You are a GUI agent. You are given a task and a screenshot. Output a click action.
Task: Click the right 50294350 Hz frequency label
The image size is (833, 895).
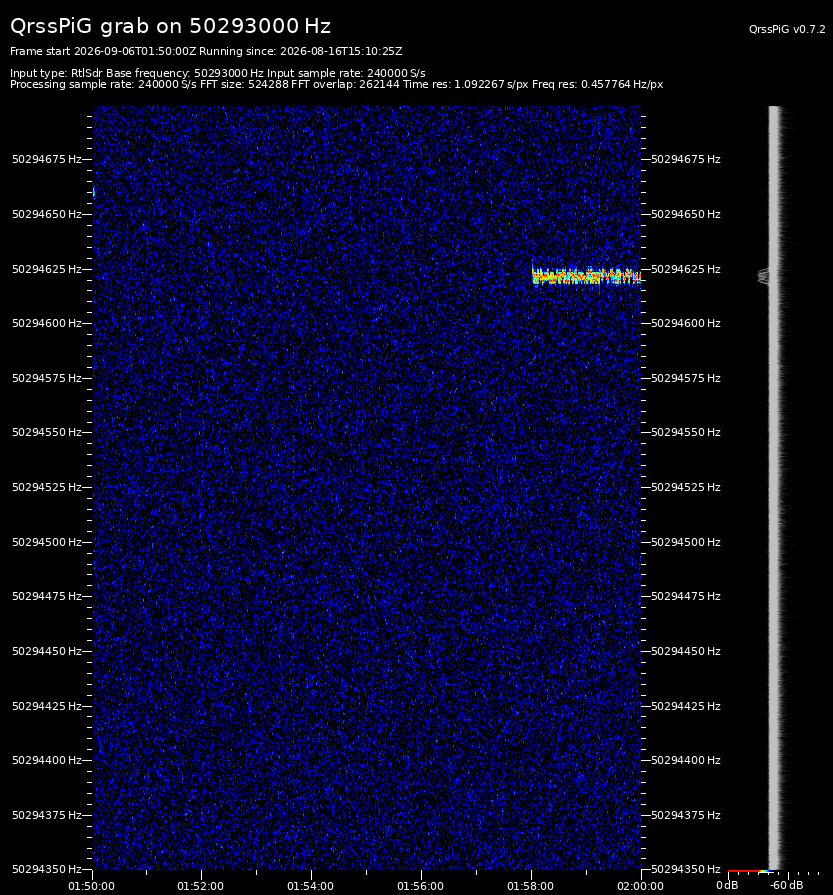[x=686, y=869]
